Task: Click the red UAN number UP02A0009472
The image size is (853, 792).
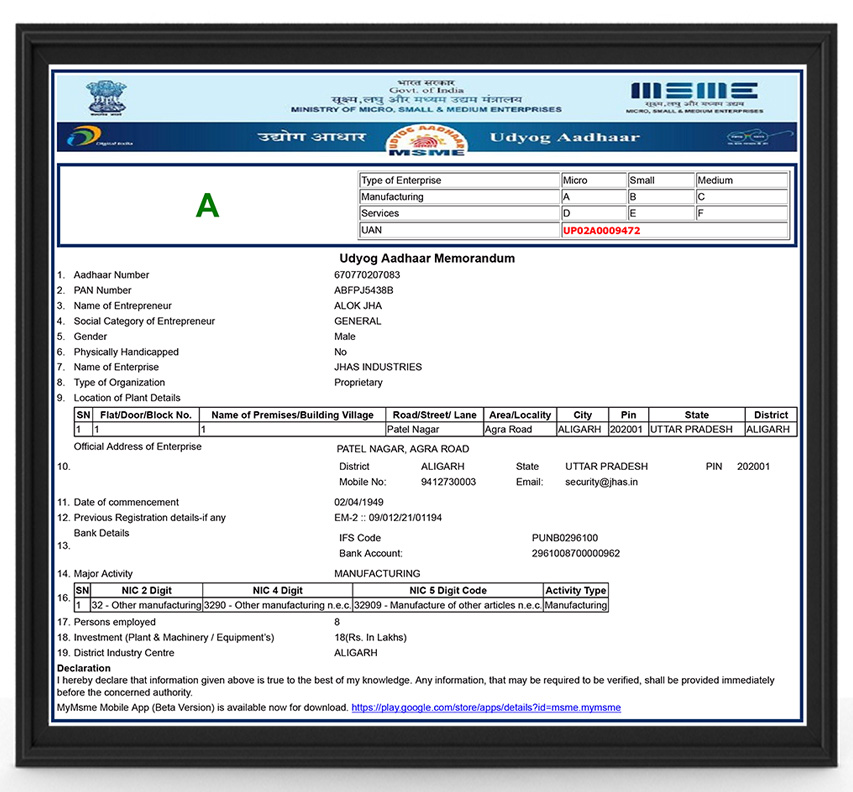Action: tap(601, 230)
